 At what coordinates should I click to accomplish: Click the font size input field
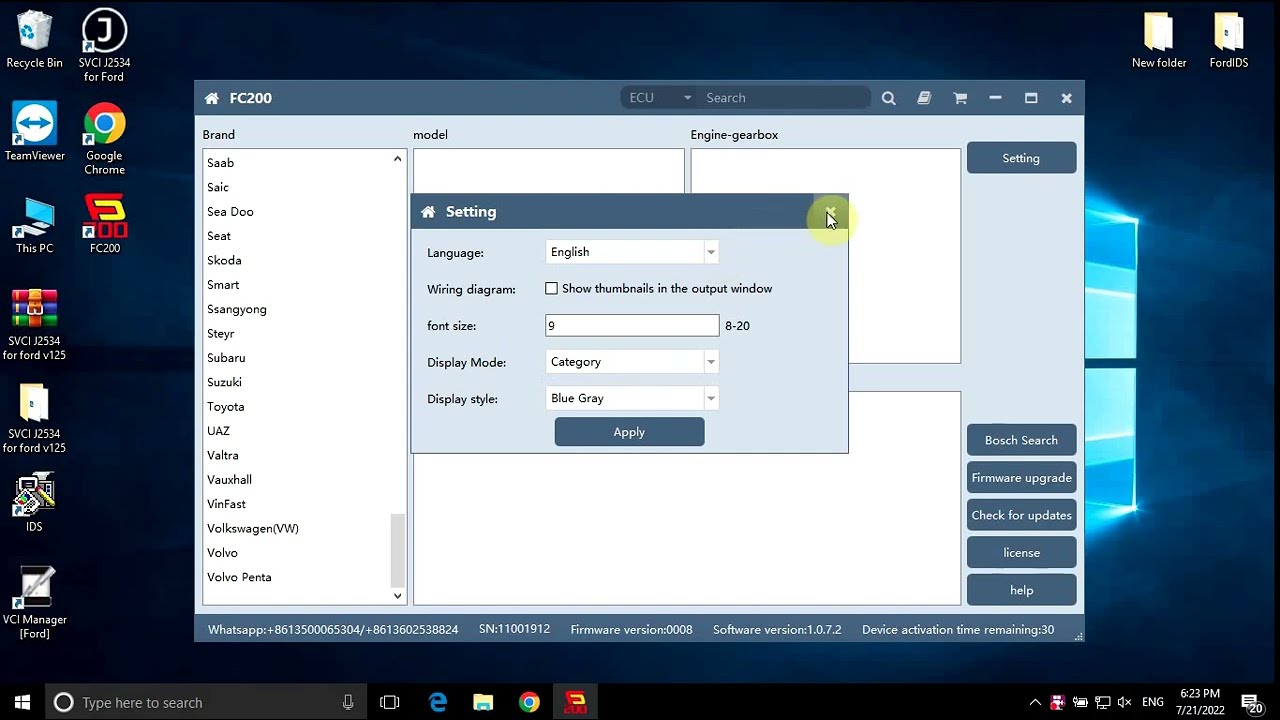pos(632,326)
